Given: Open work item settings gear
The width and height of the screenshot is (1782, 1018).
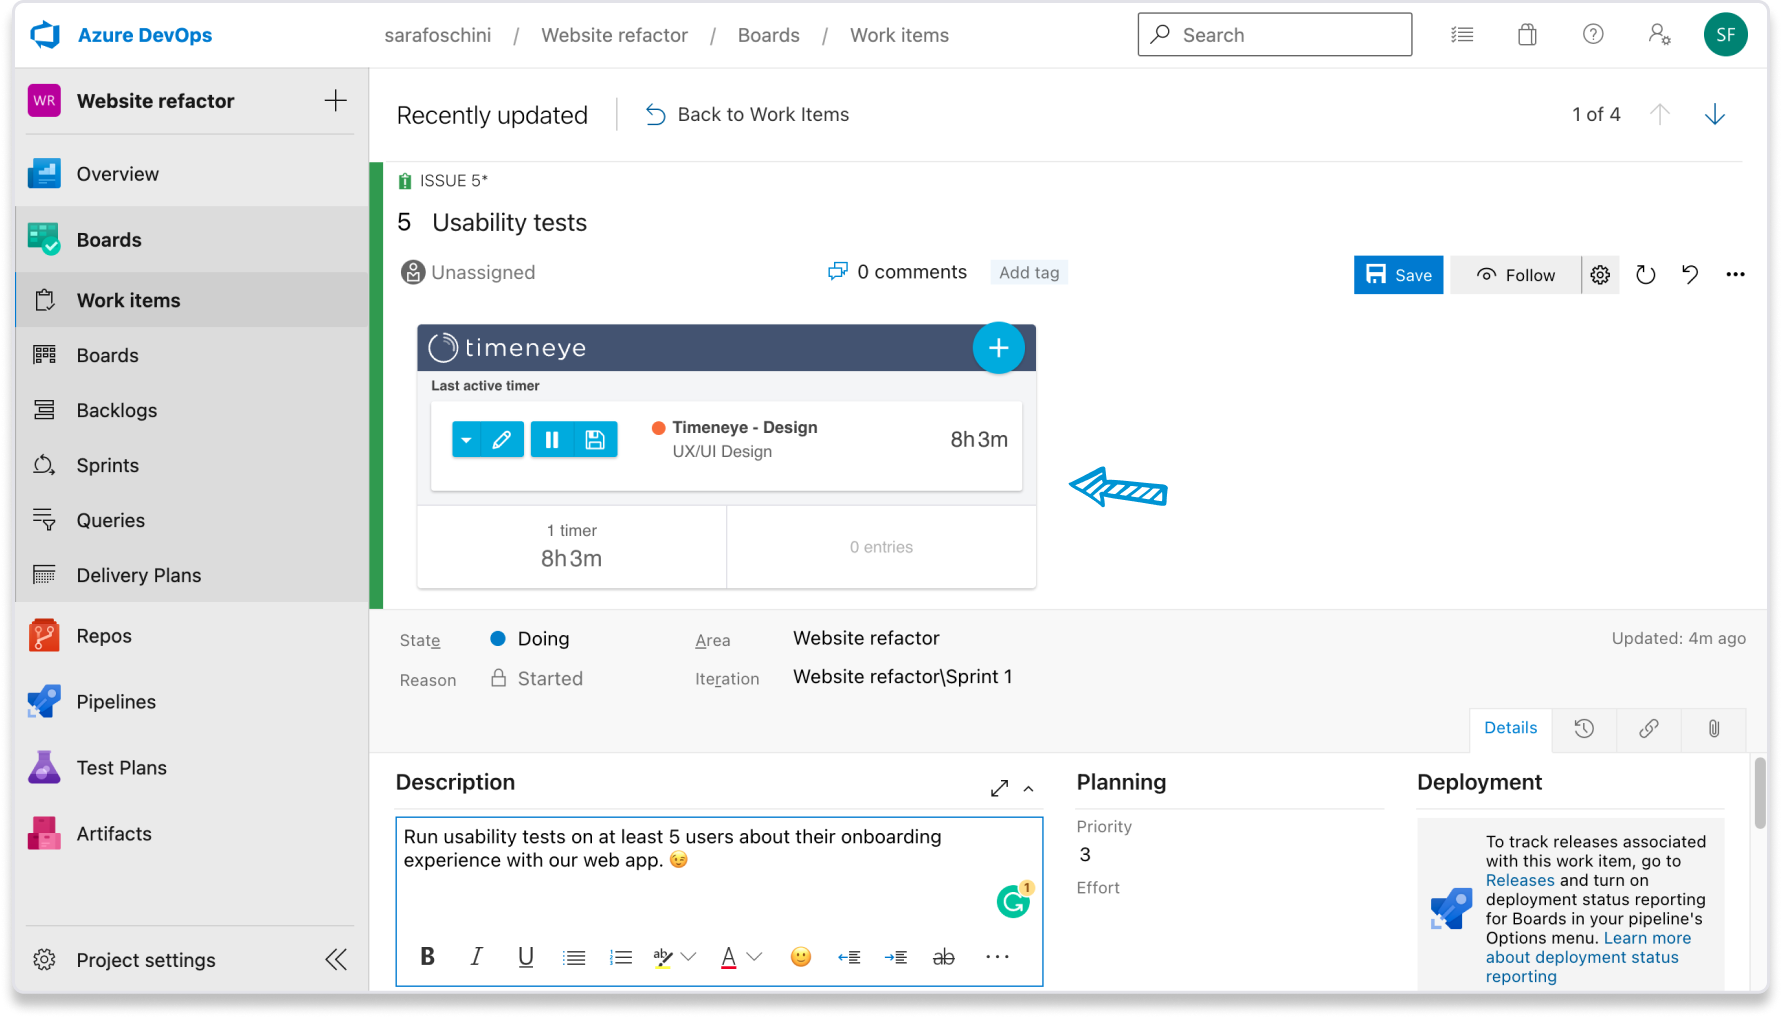Looking at the screenshot, I should coord(1600,275).
